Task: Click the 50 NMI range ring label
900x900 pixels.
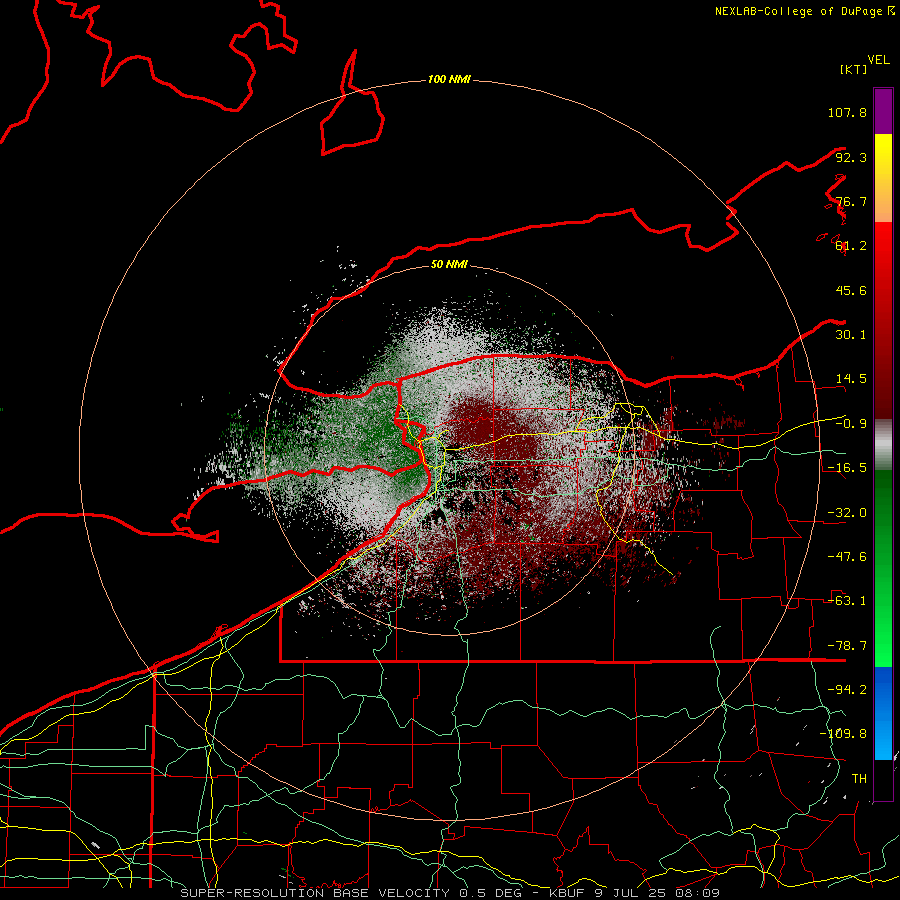Action: pyautogui.click(x=449, y=264)
